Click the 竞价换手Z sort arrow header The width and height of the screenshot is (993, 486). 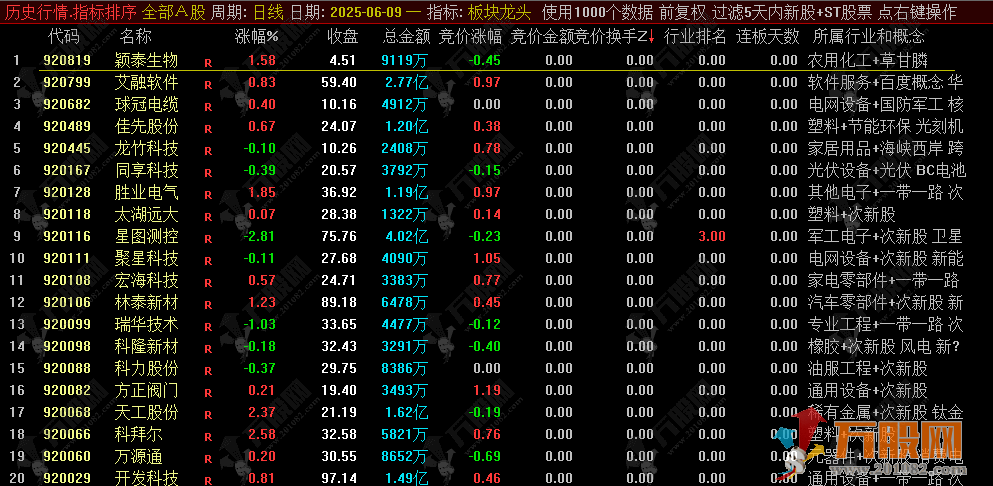pos(614,37)
